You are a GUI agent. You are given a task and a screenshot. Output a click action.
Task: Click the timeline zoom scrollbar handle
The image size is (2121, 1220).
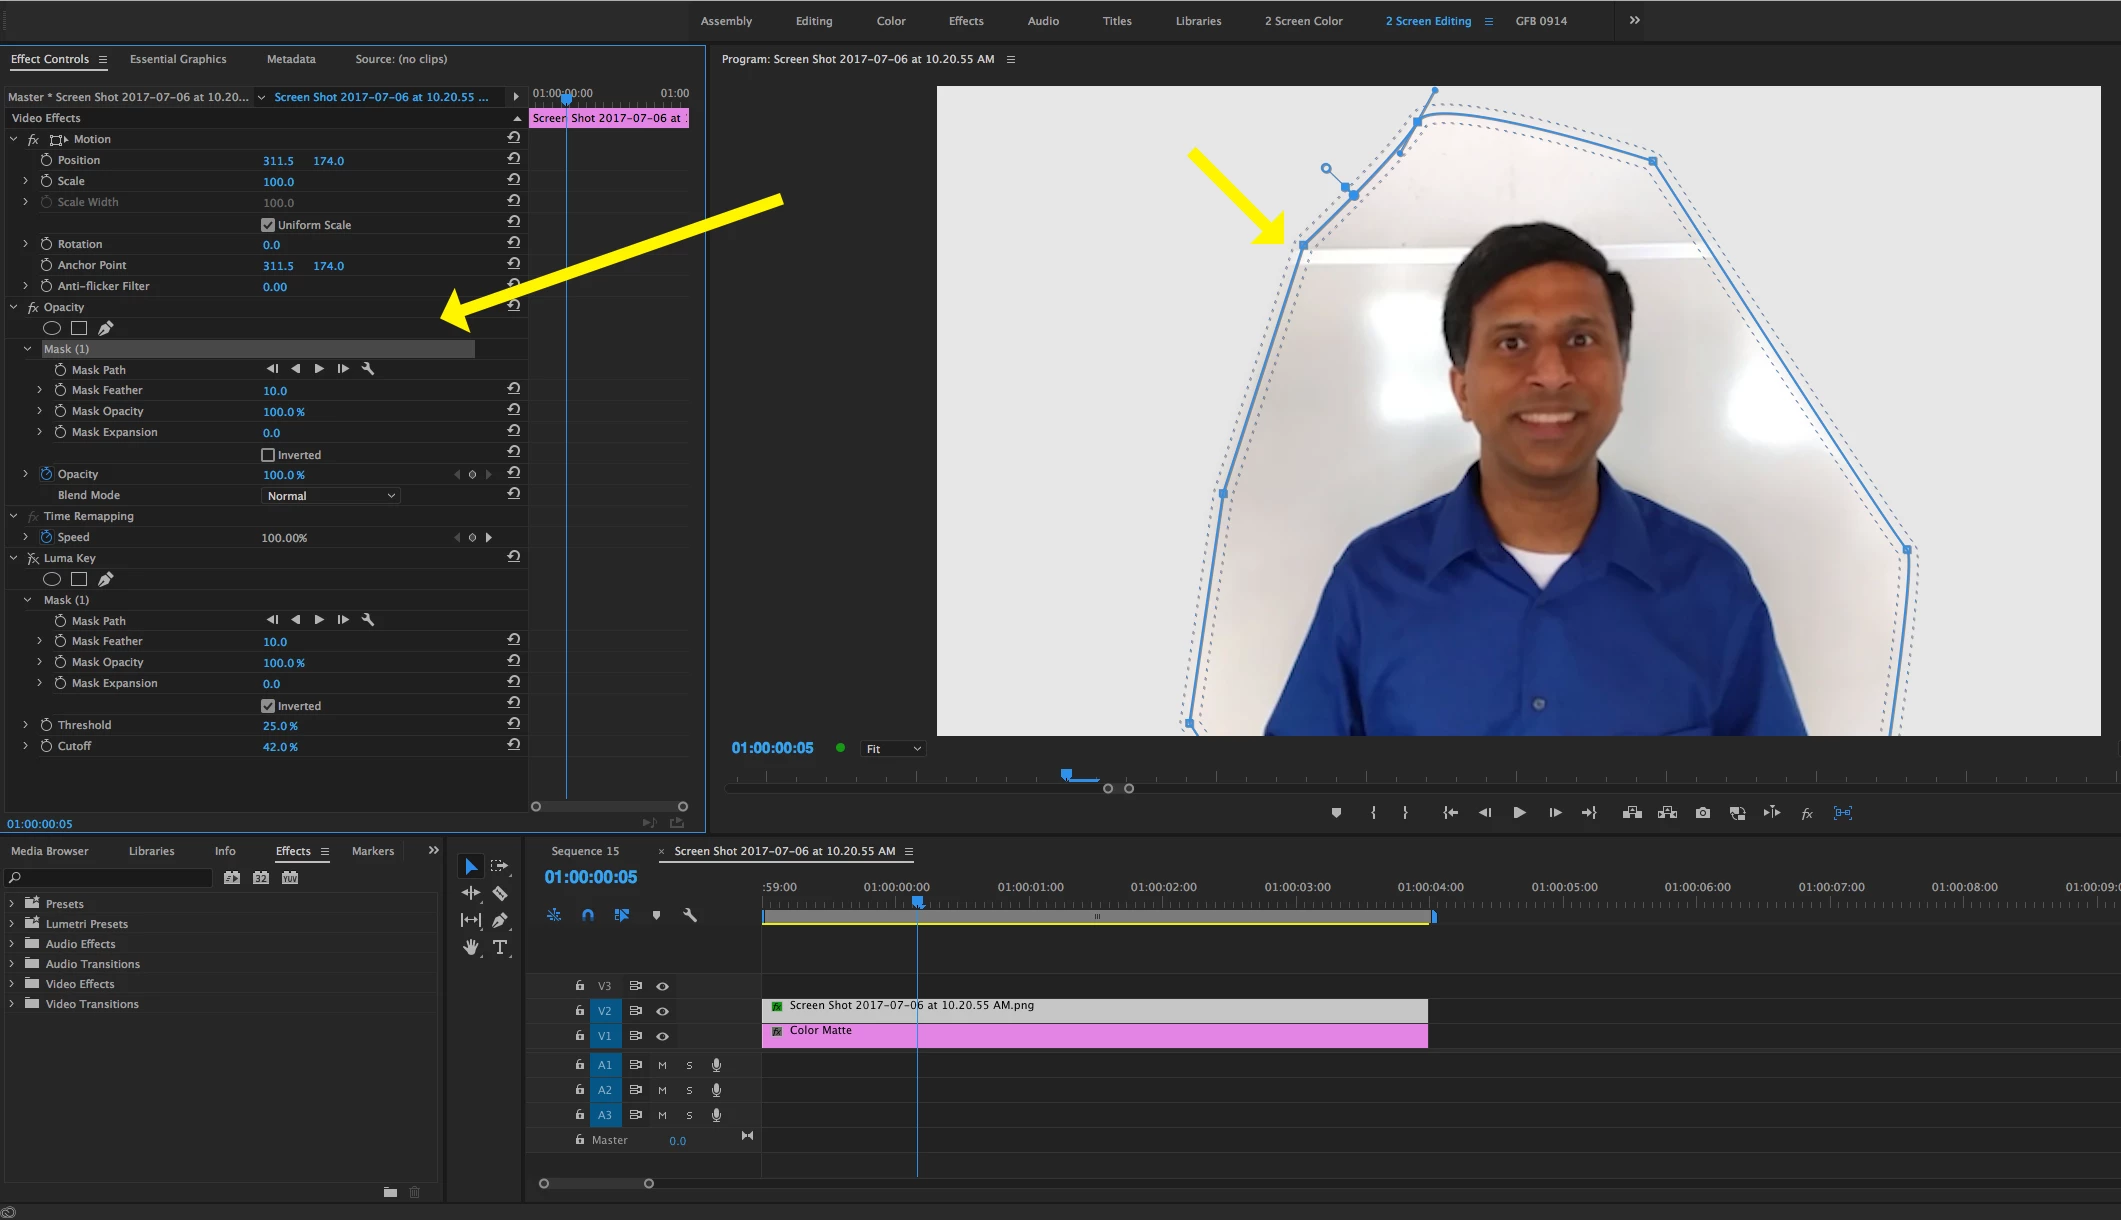tap(596, 1184)
